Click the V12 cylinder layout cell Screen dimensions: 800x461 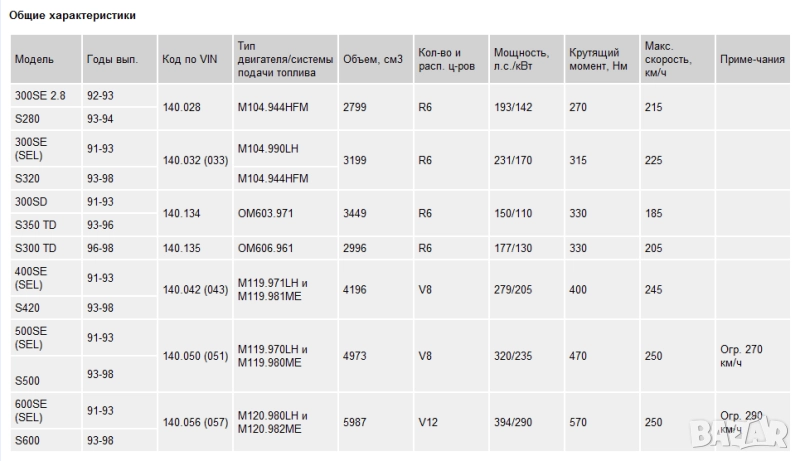[x=427, y=422]
